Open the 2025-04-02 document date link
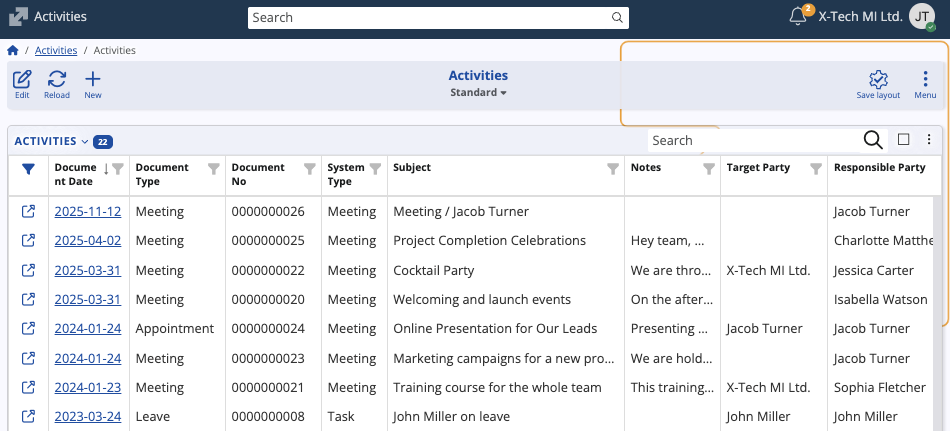This screenshot has height=431, width=950. click(x=88, y=241)
